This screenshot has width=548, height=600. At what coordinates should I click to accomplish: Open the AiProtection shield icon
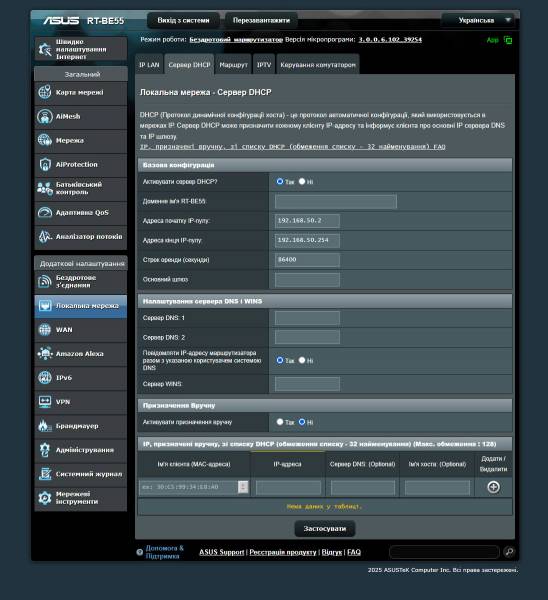pos(45,165)
